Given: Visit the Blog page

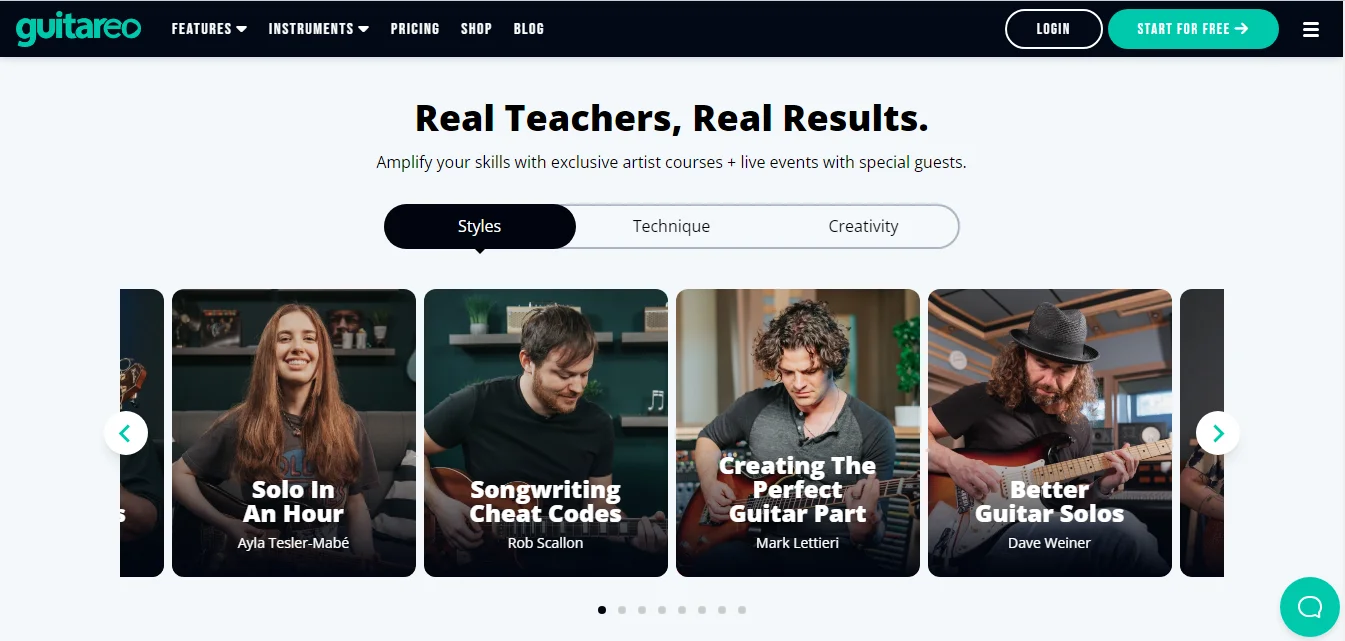Looking at the screenshot, I should coord(529,29).
